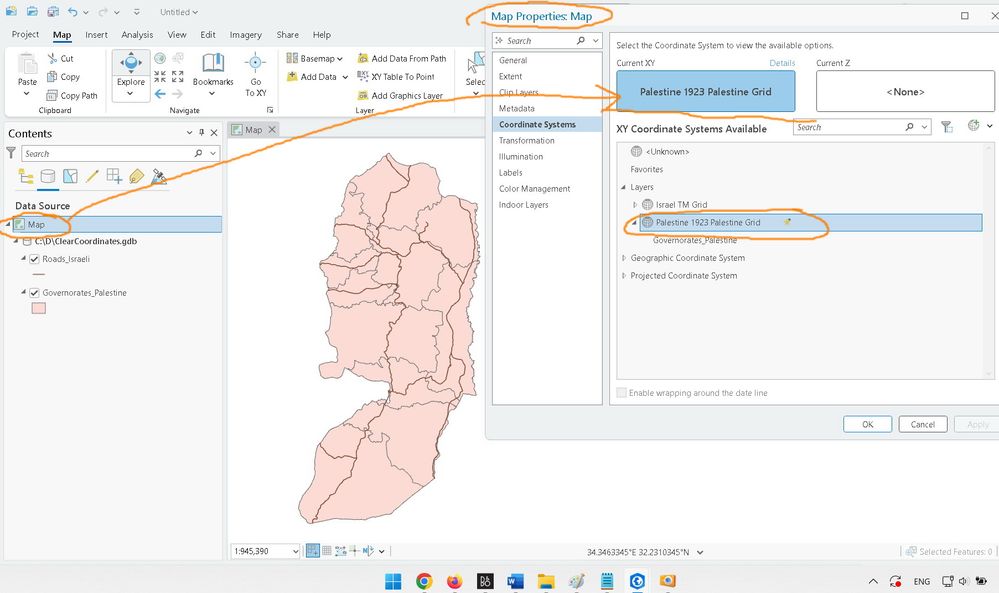Click Add Graphics Layer
The width and height of the screenshot is (999, 593).
(400, 96)
